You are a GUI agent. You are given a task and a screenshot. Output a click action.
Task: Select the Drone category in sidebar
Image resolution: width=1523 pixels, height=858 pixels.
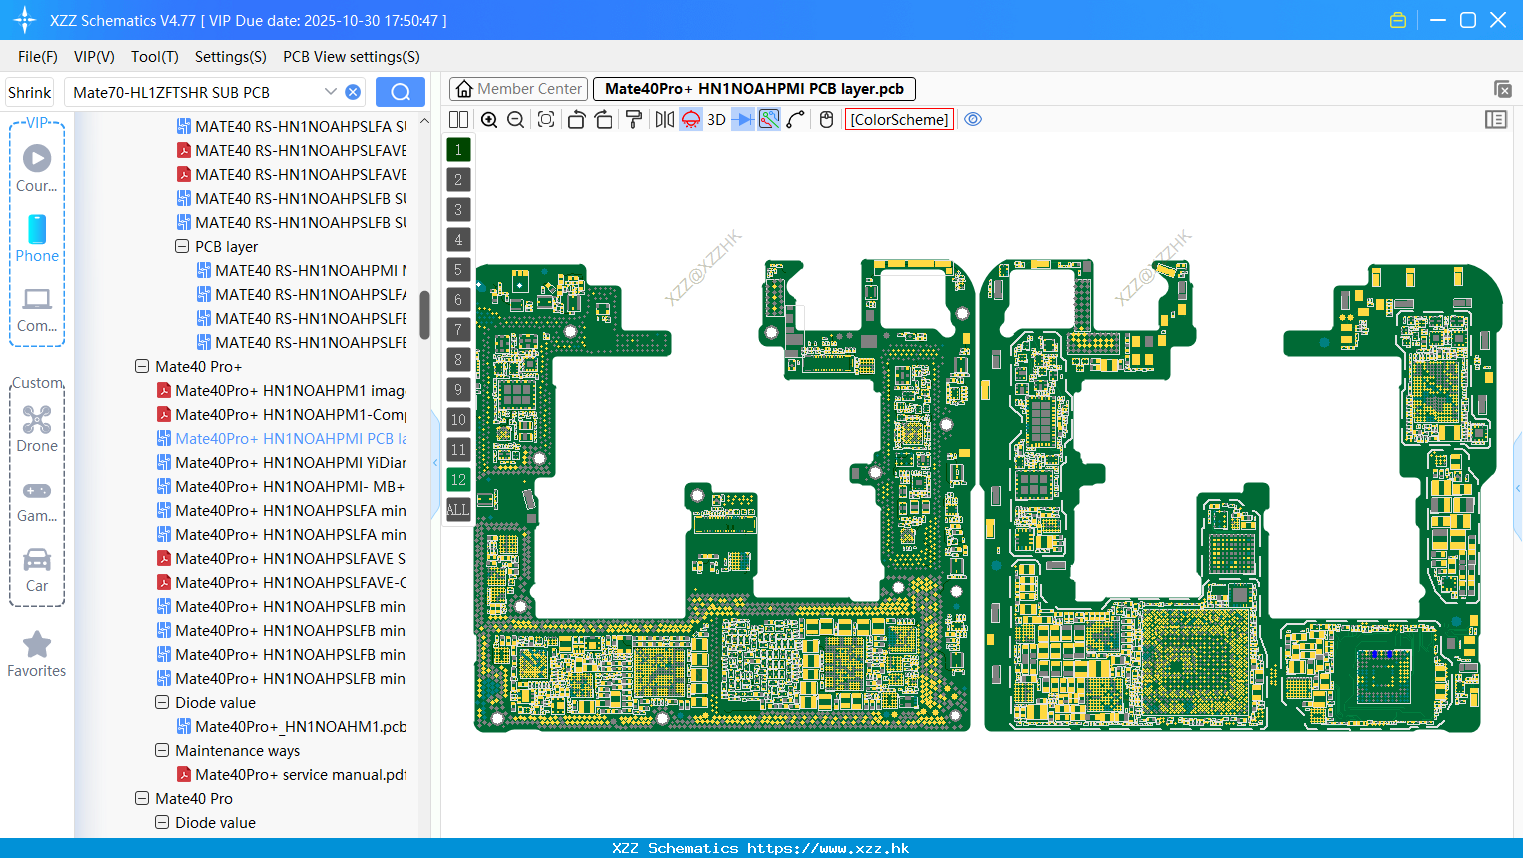(37, 428)
